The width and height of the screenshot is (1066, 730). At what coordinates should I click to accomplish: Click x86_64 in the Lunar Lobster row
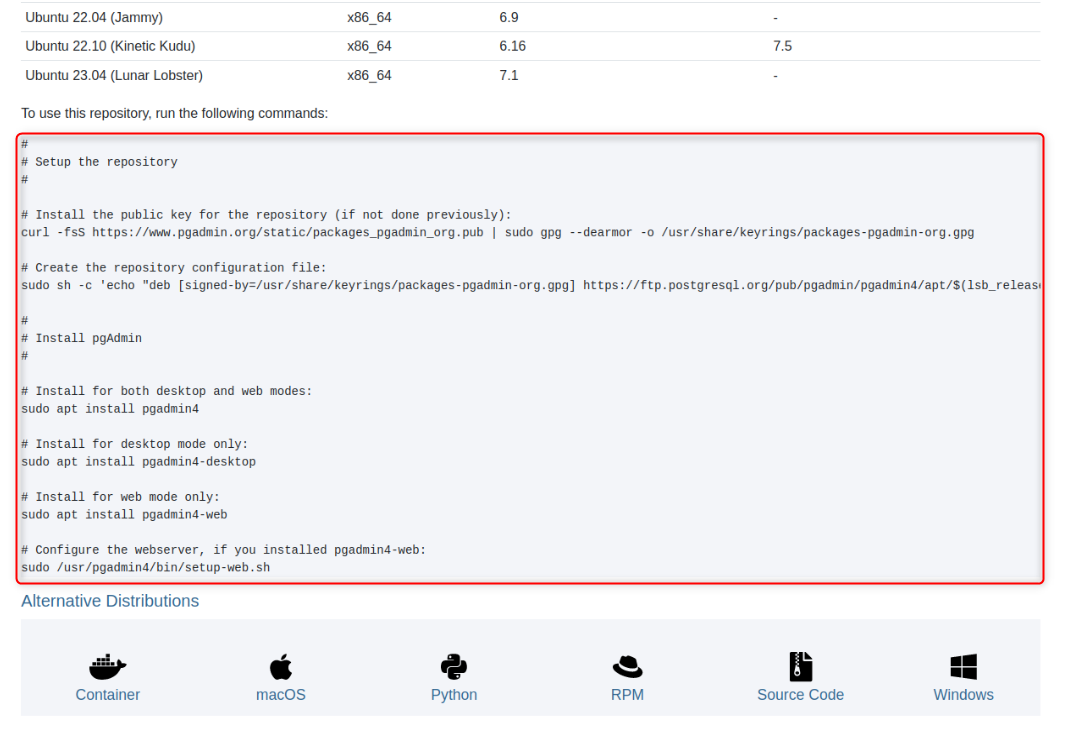[x=369, y=75]
